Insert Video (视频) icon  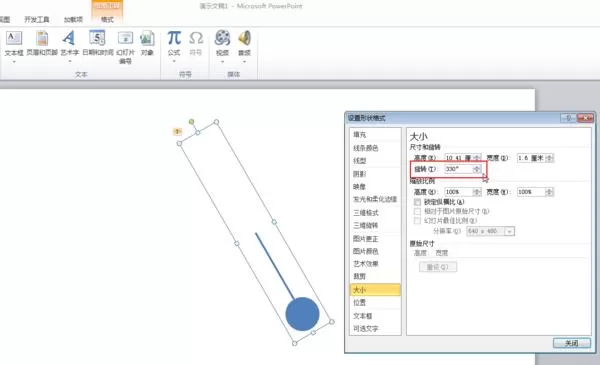tap(222, 38)
